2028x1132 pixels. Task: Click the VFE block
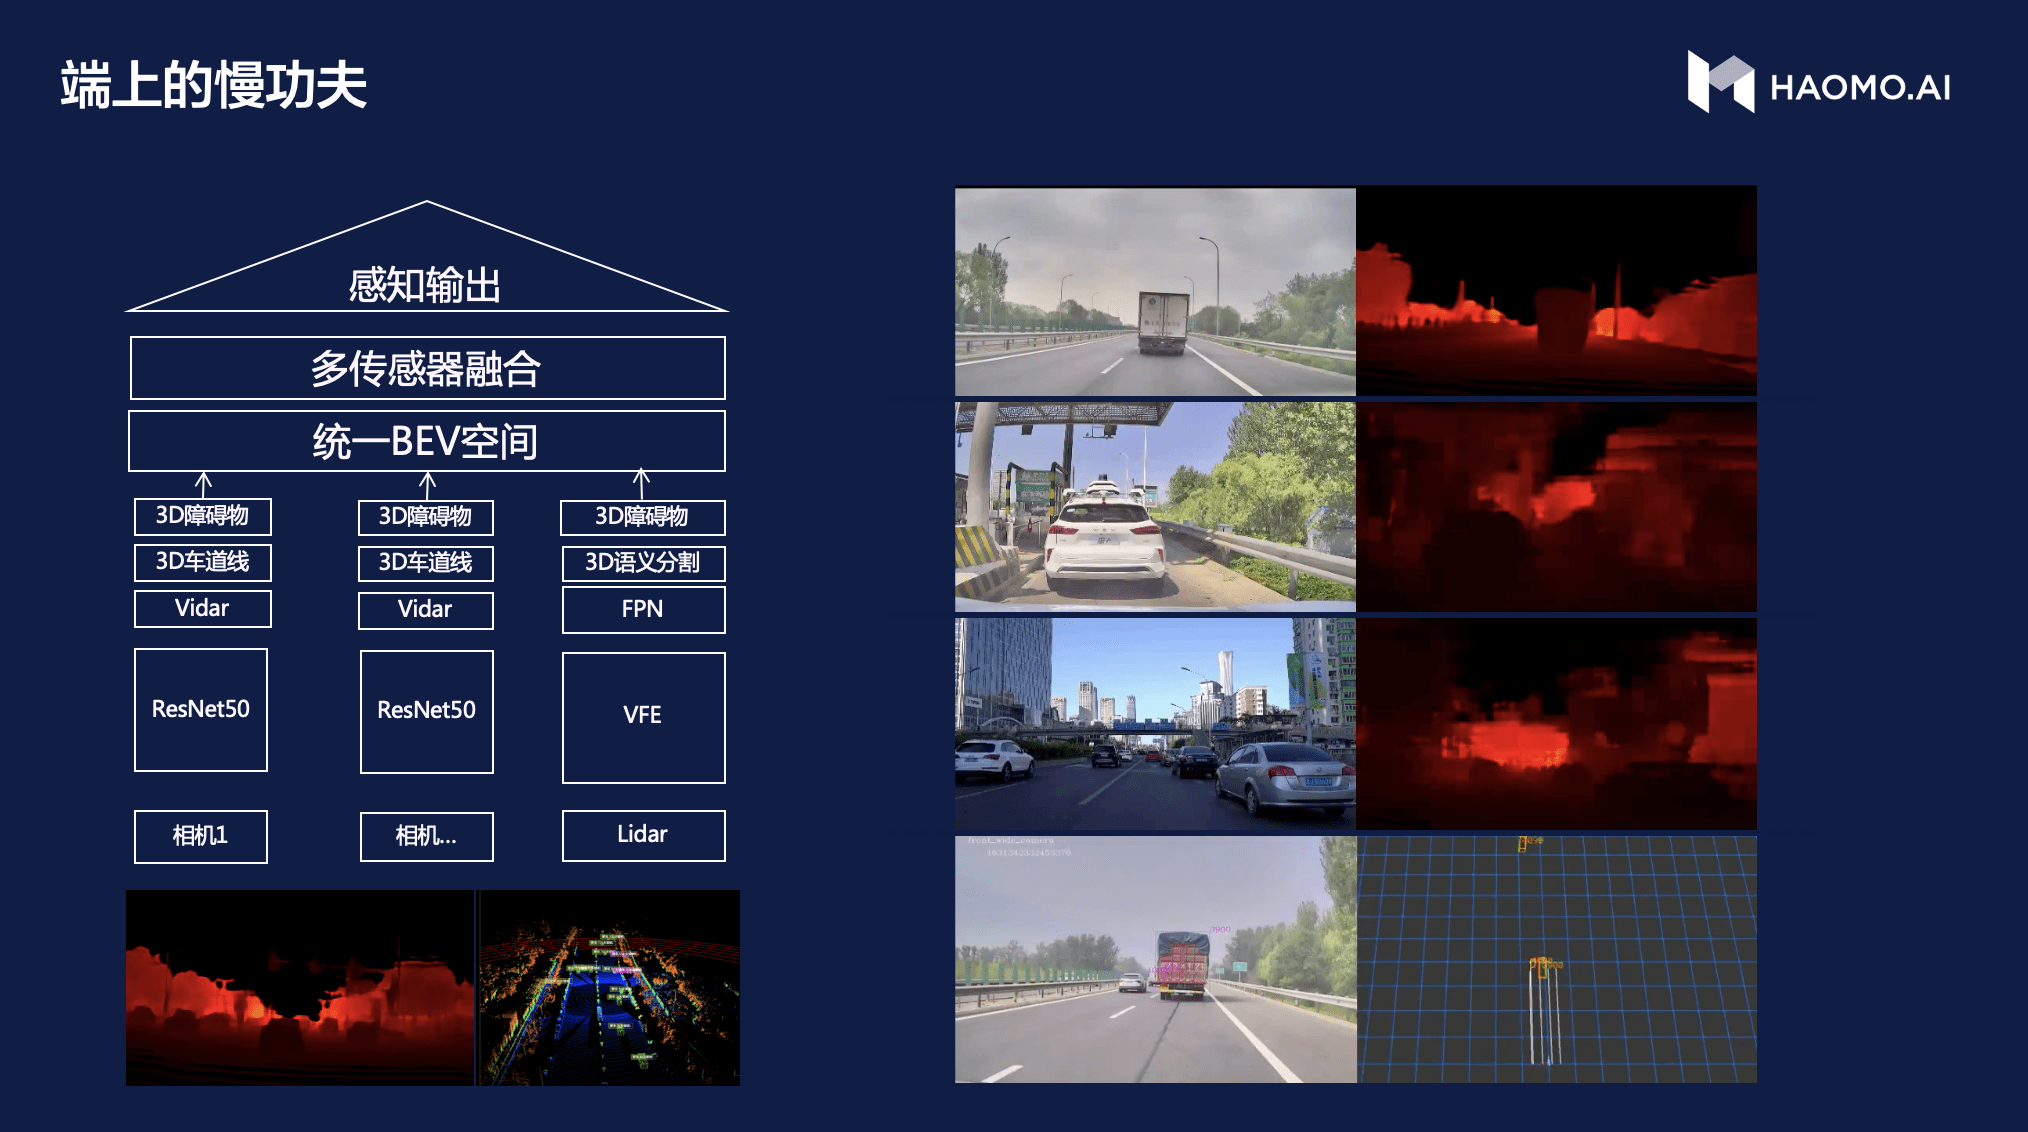pyautogui.click(x=643, y=716)
